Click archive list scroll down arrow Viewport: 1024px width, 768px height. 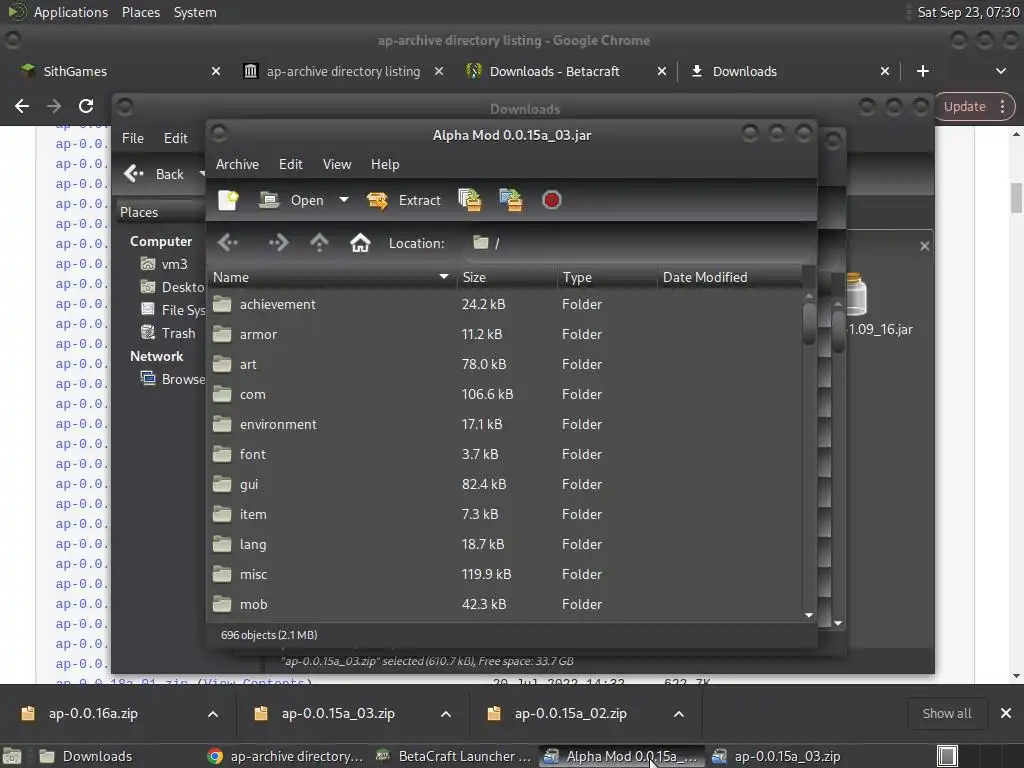(x=809, y=615)
